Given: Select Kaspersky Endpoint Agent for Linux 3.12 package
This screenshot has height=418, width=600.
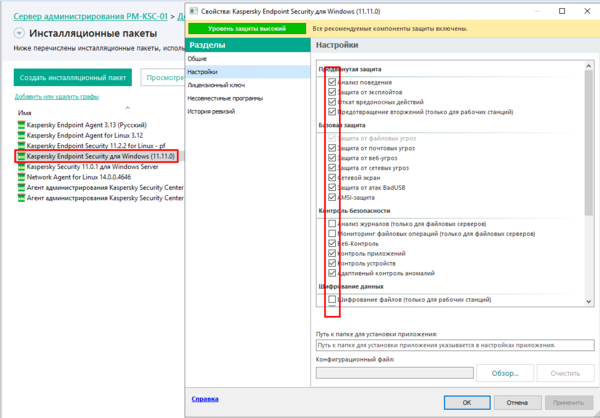Looking at the screenshot, I should pyautogui.click(x=85, y=135).
